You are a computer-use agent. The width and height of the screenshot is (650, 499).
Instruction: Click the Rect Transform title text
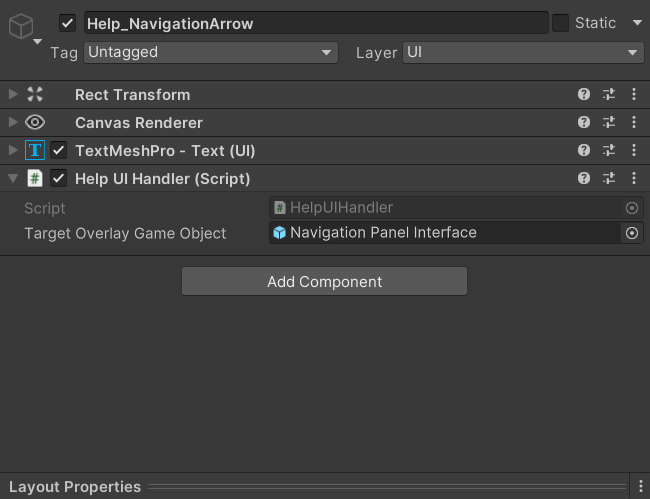133,95
